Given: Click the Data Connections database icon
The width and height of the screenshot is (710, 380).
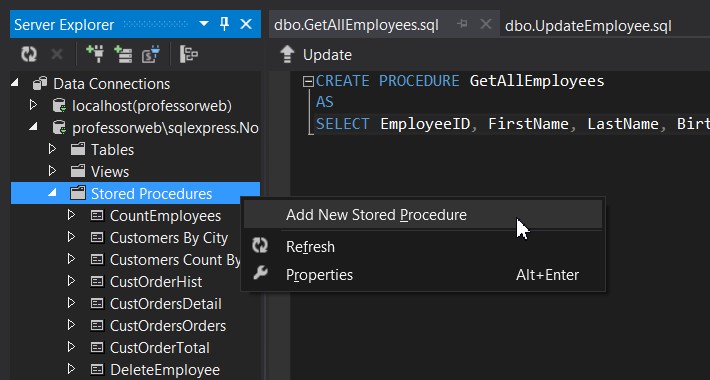Looking at the screenshot, I should click(x=40, y=83).
